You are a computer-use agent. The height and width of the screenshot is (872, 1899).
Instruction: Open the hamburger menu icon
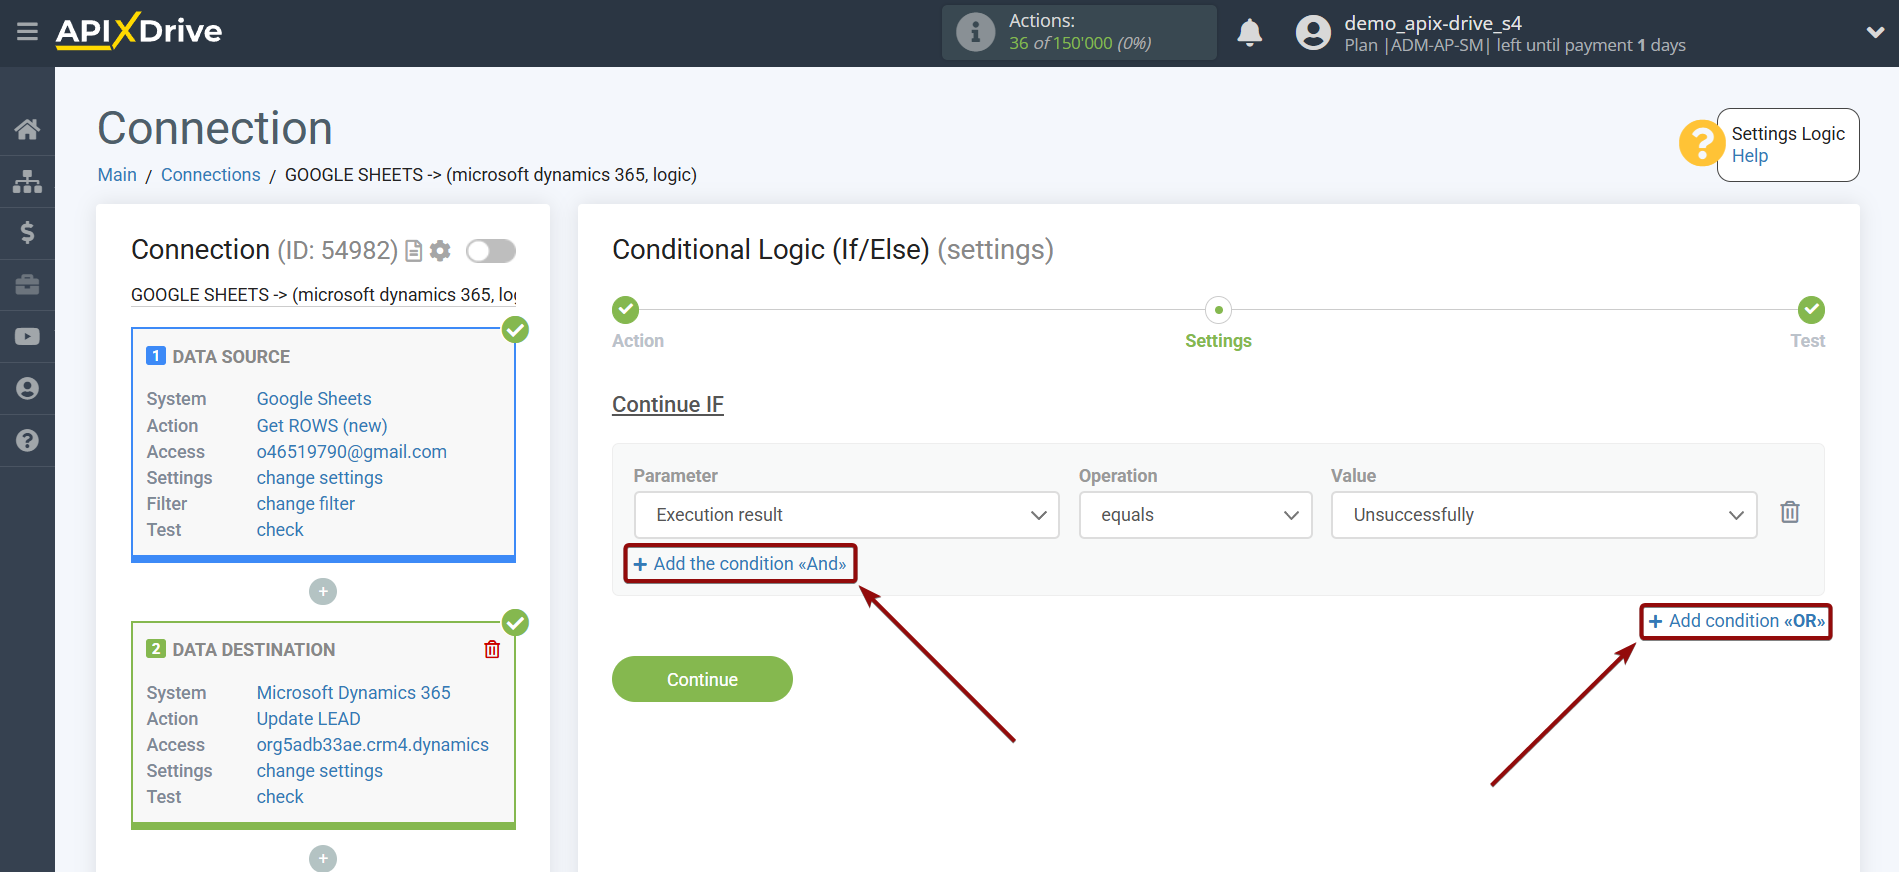pyautogui.click(x=27, y=32)
